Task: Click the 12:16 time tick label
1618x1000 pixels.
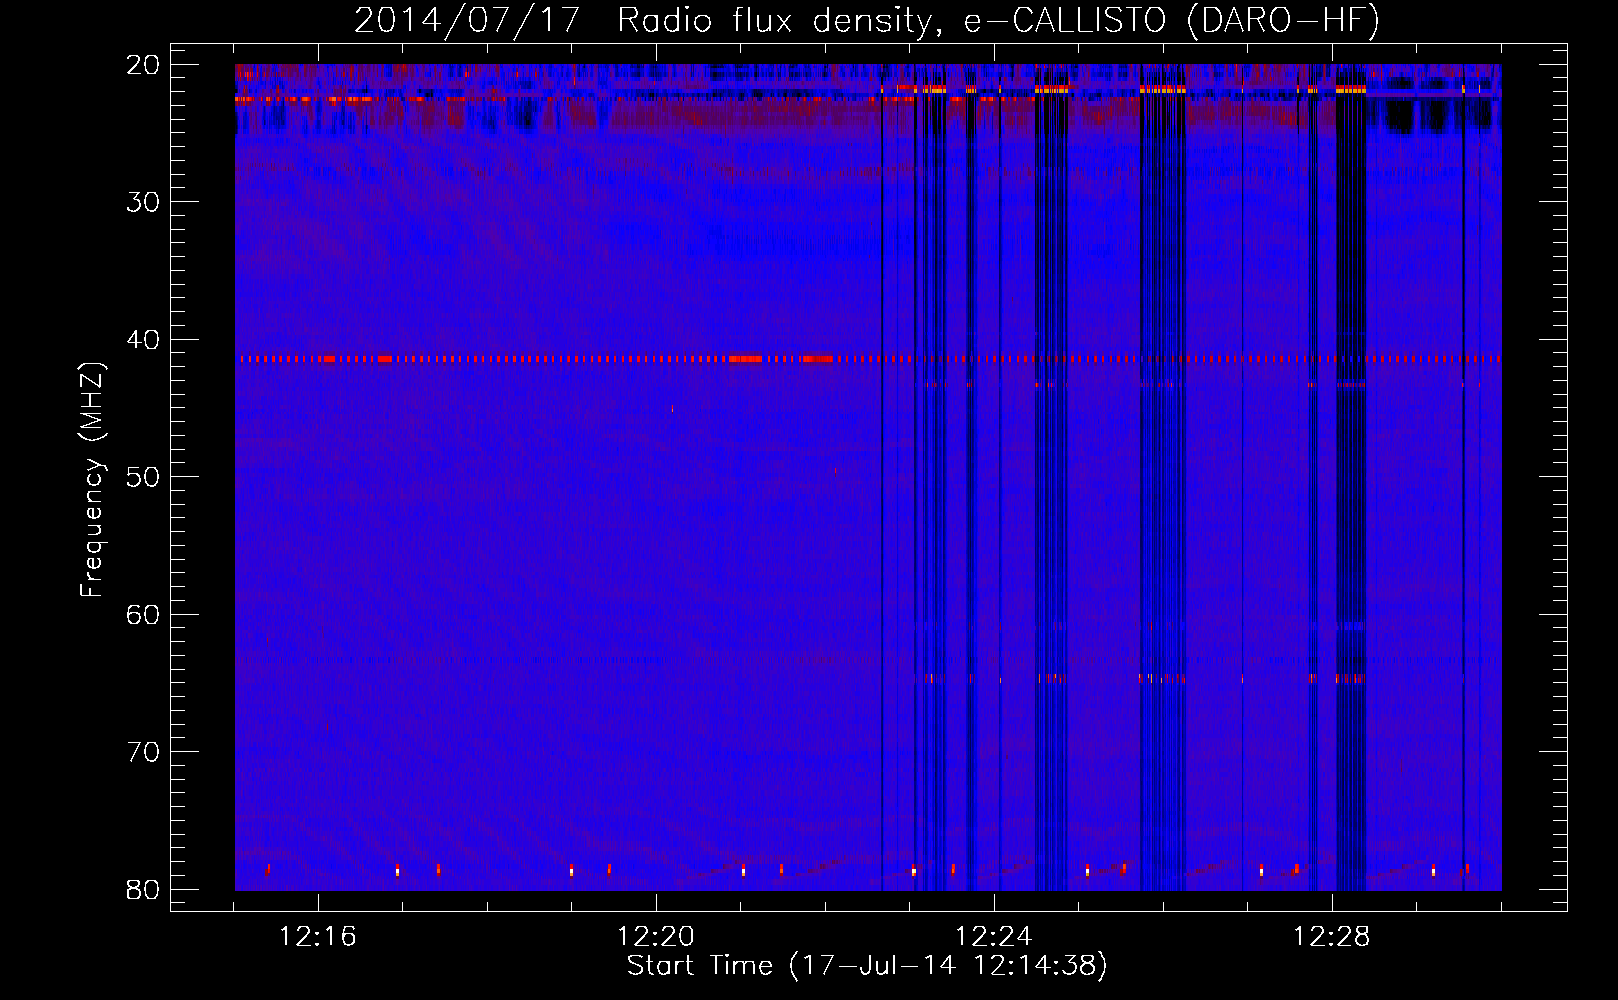Action: coord(318,937)
